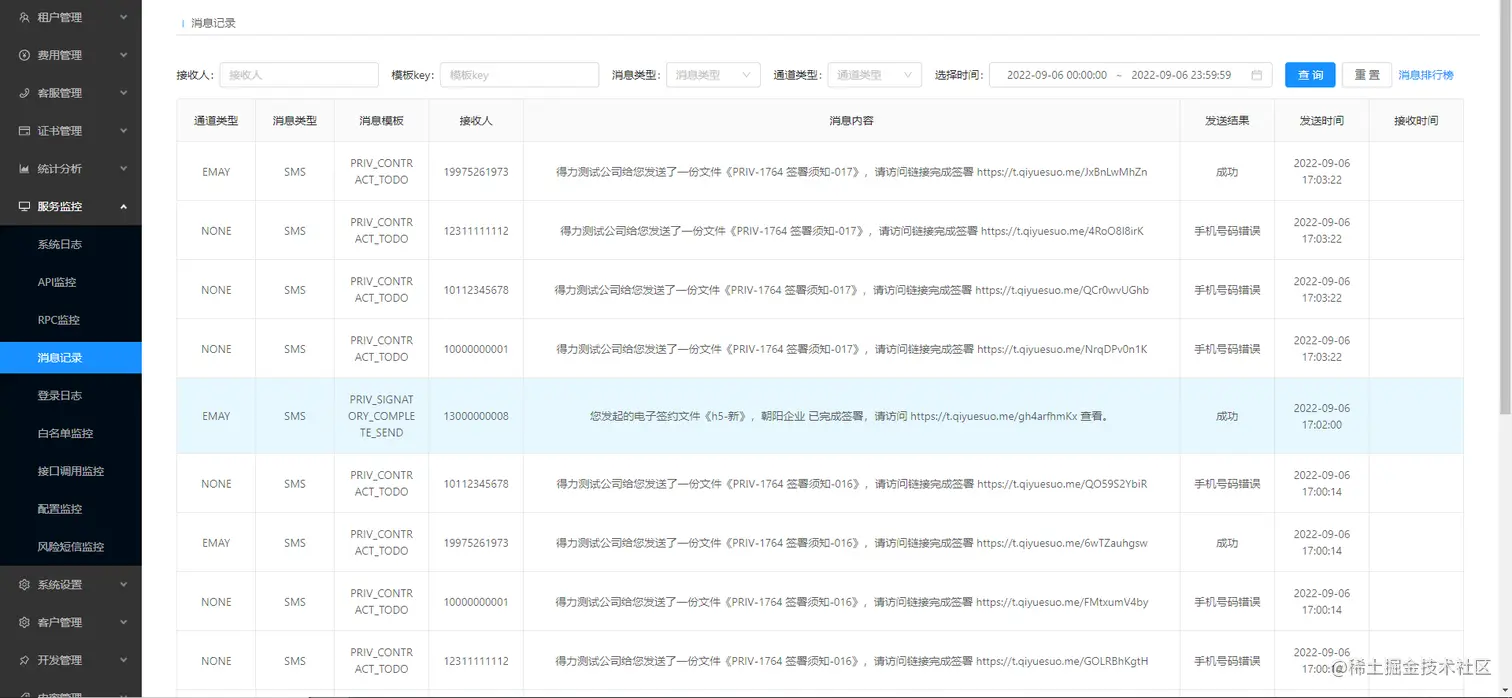Viewport: 1512px width, 698px height.
Task: Open 风险短信监控 submenu item
Action: (x=71, y=547)
